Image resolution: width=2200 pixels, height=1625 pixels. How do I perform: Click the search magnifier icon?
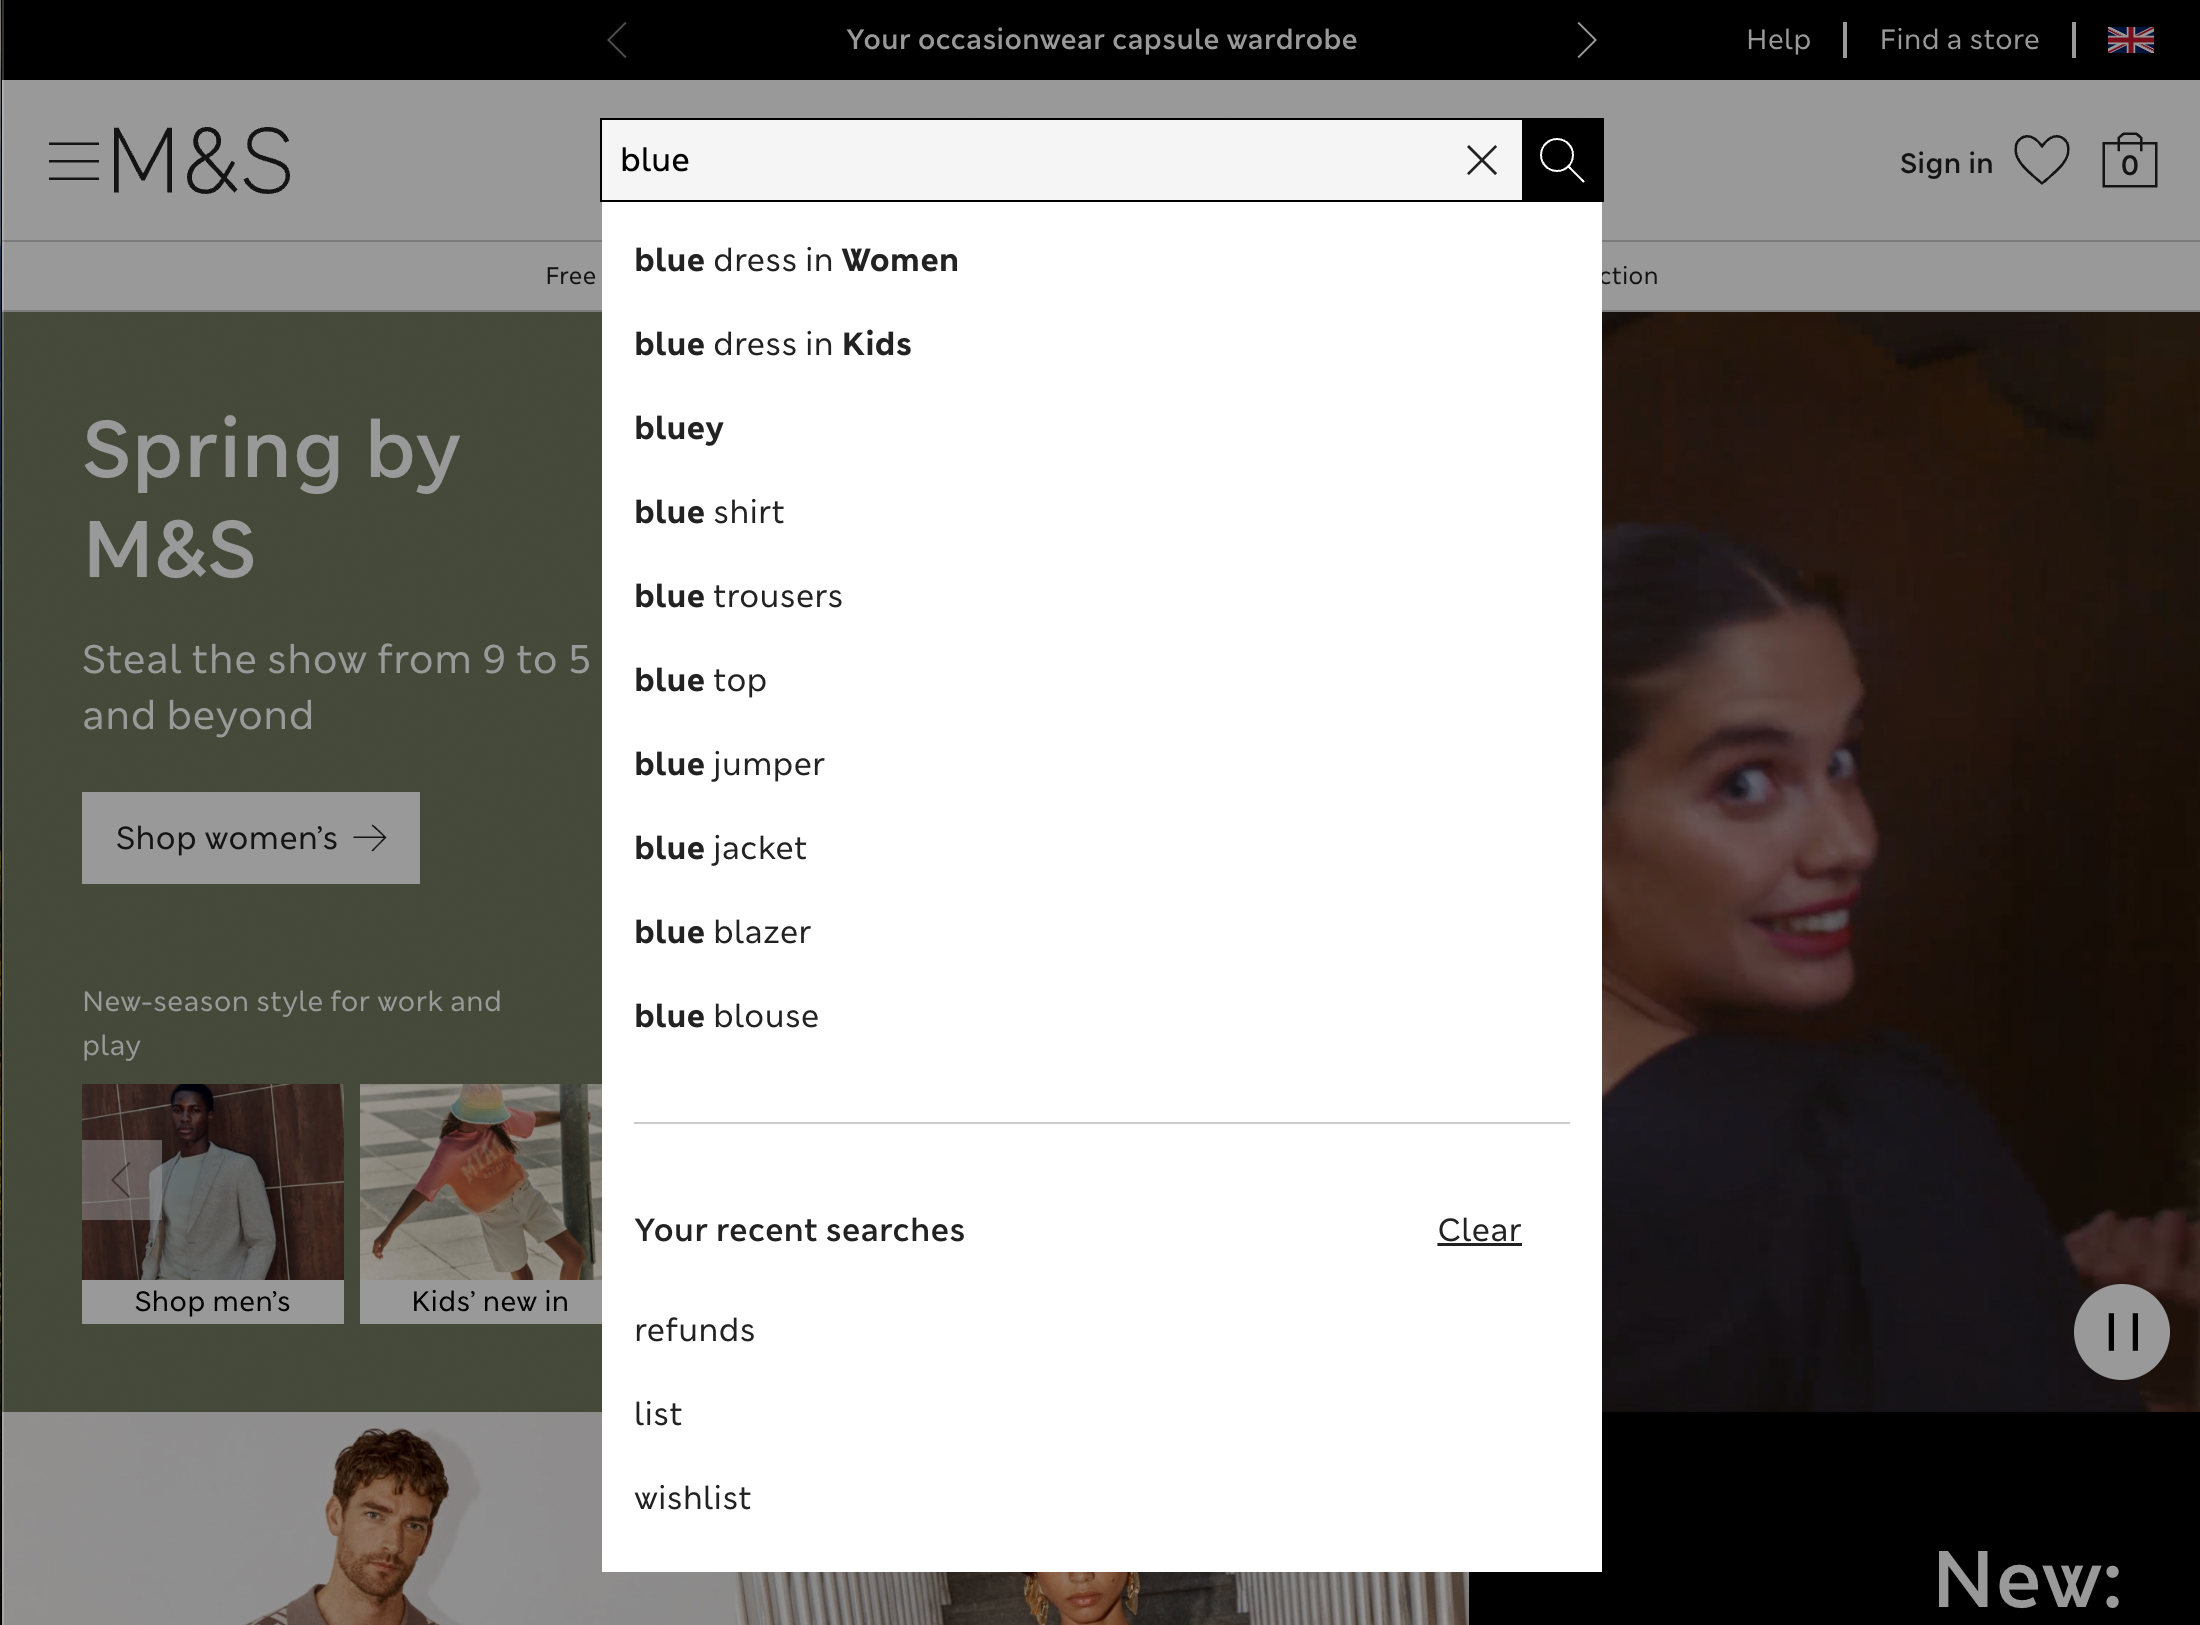pyautogui.click(x=1560, y=160)
